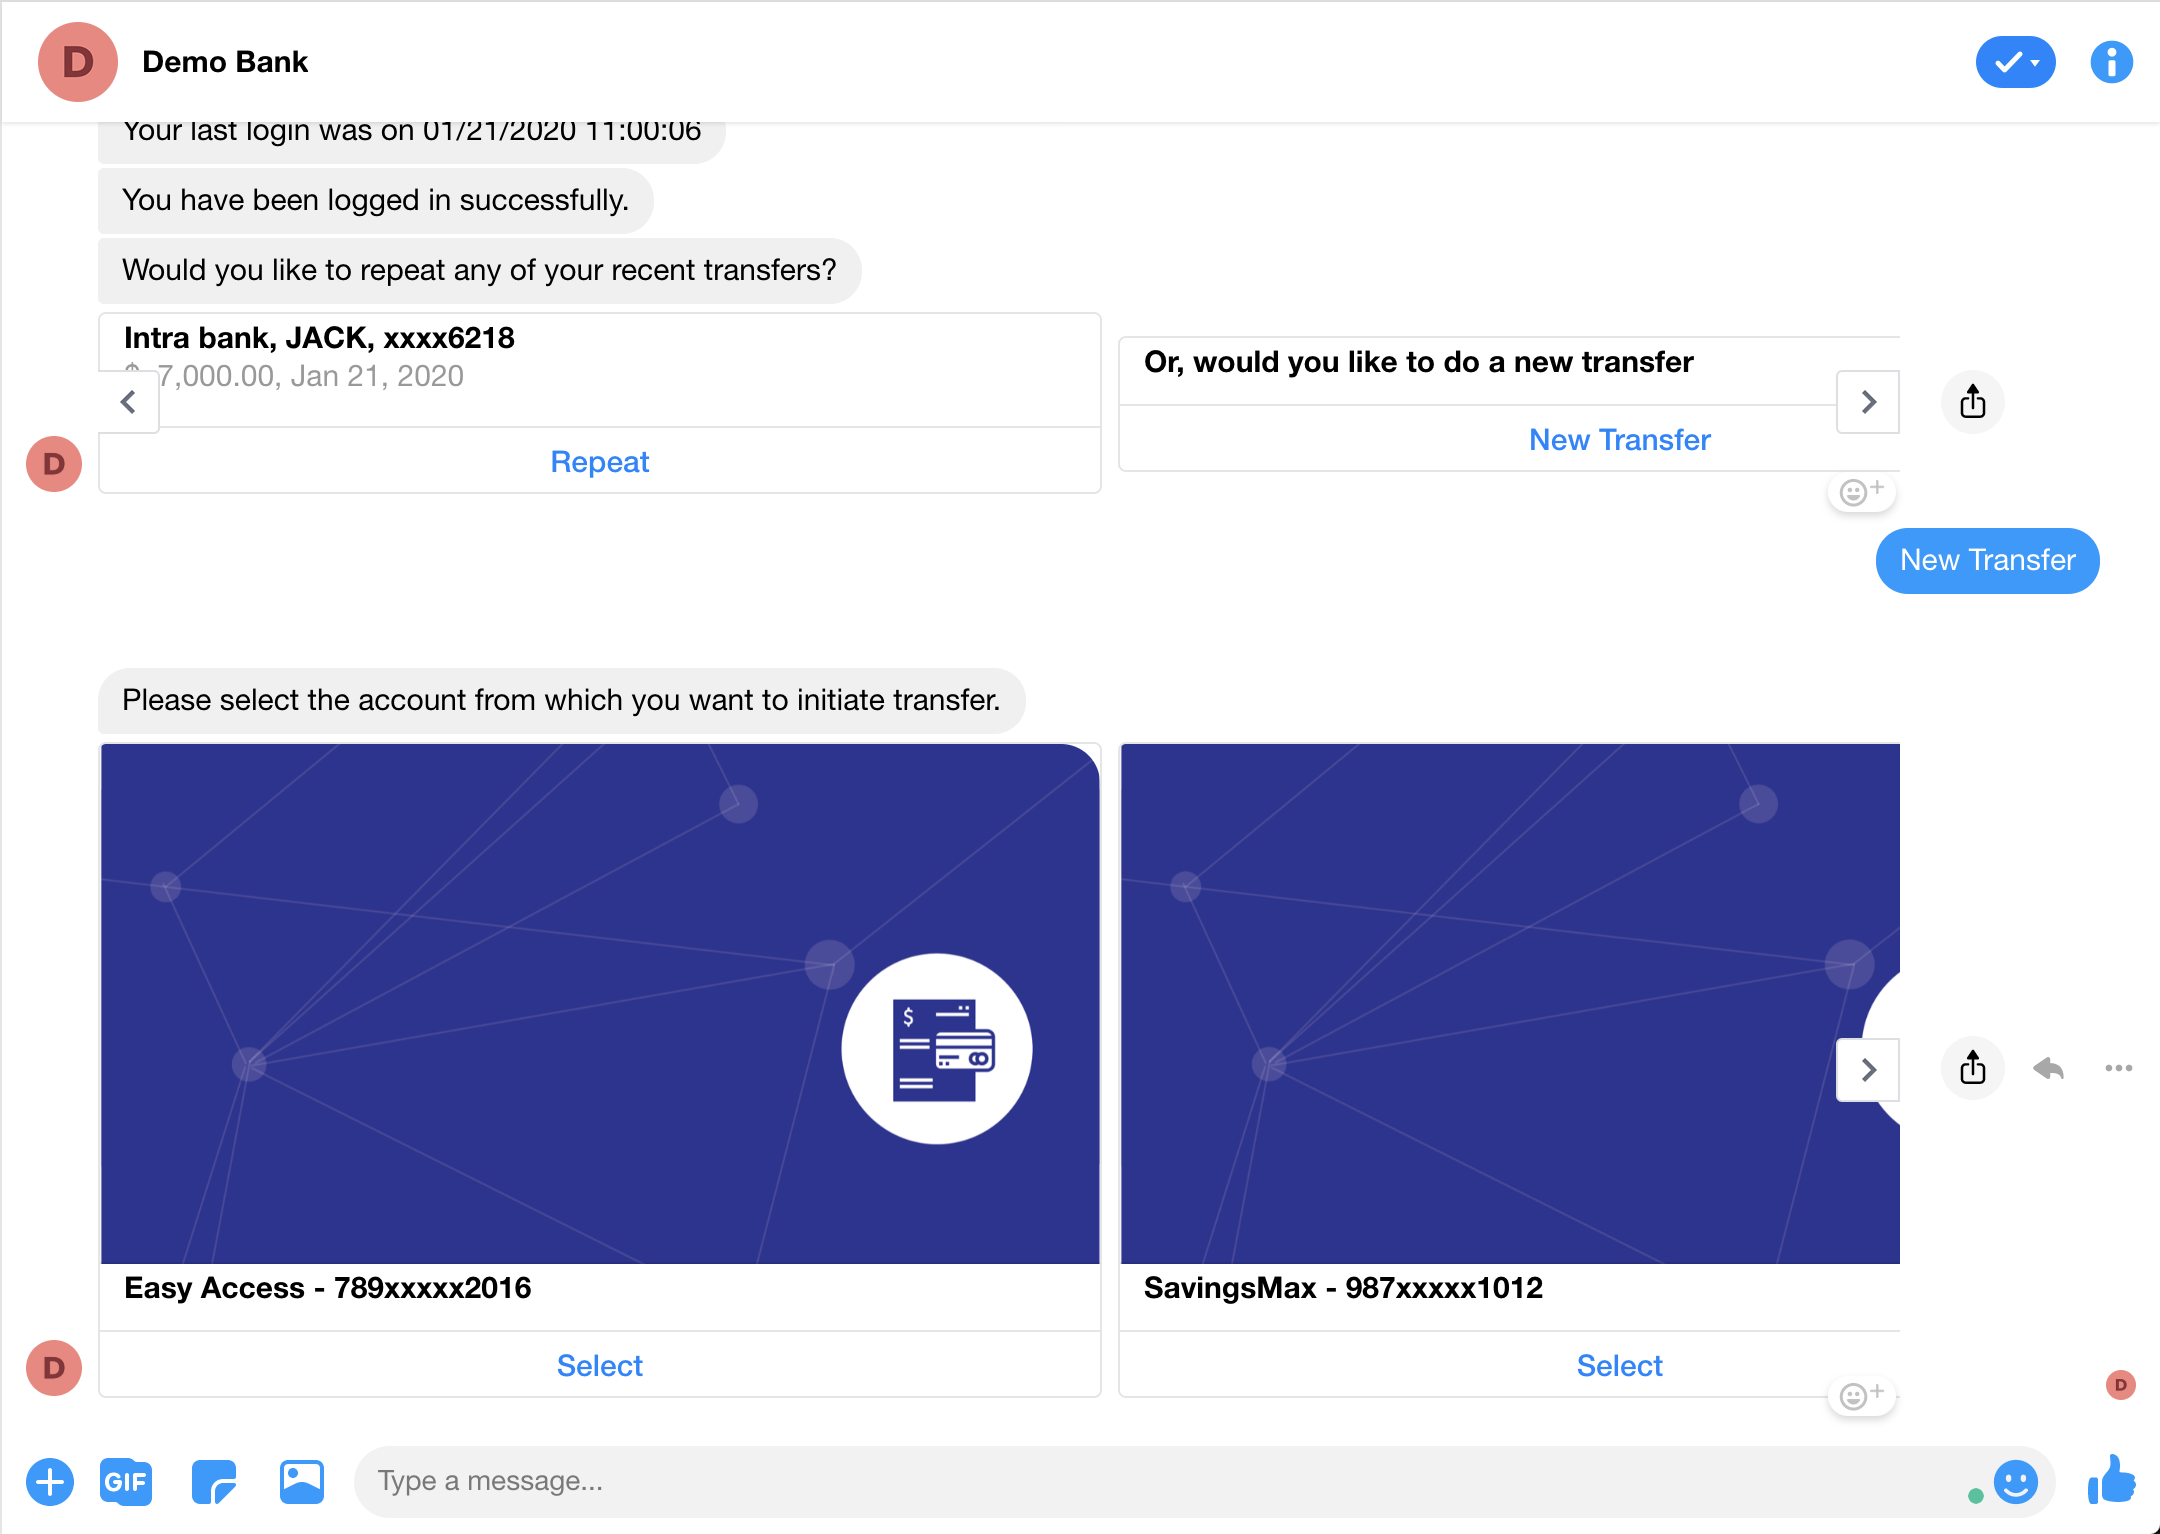This screenshot has height=1534, width=2160.
Task: Select the SavingsMax 987xxxxx1012 account
Action: coord(1619,1365)
